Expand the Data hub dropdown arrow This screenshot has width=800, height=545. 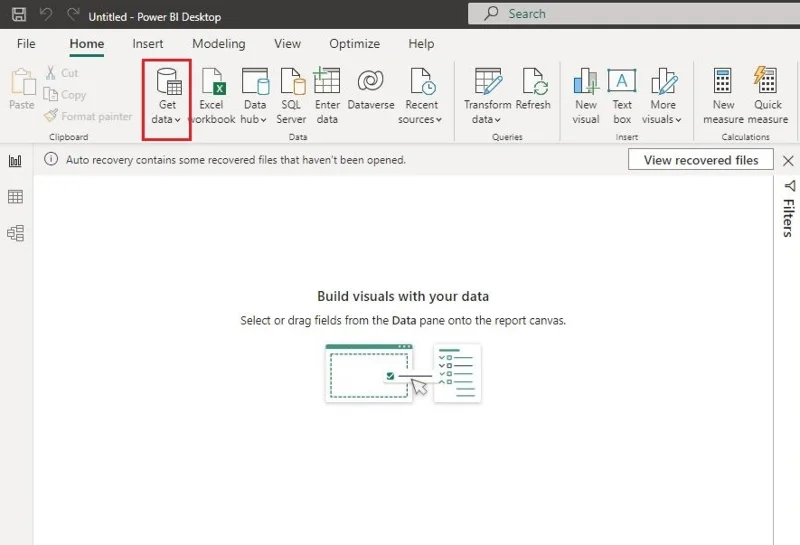[263, 120]
